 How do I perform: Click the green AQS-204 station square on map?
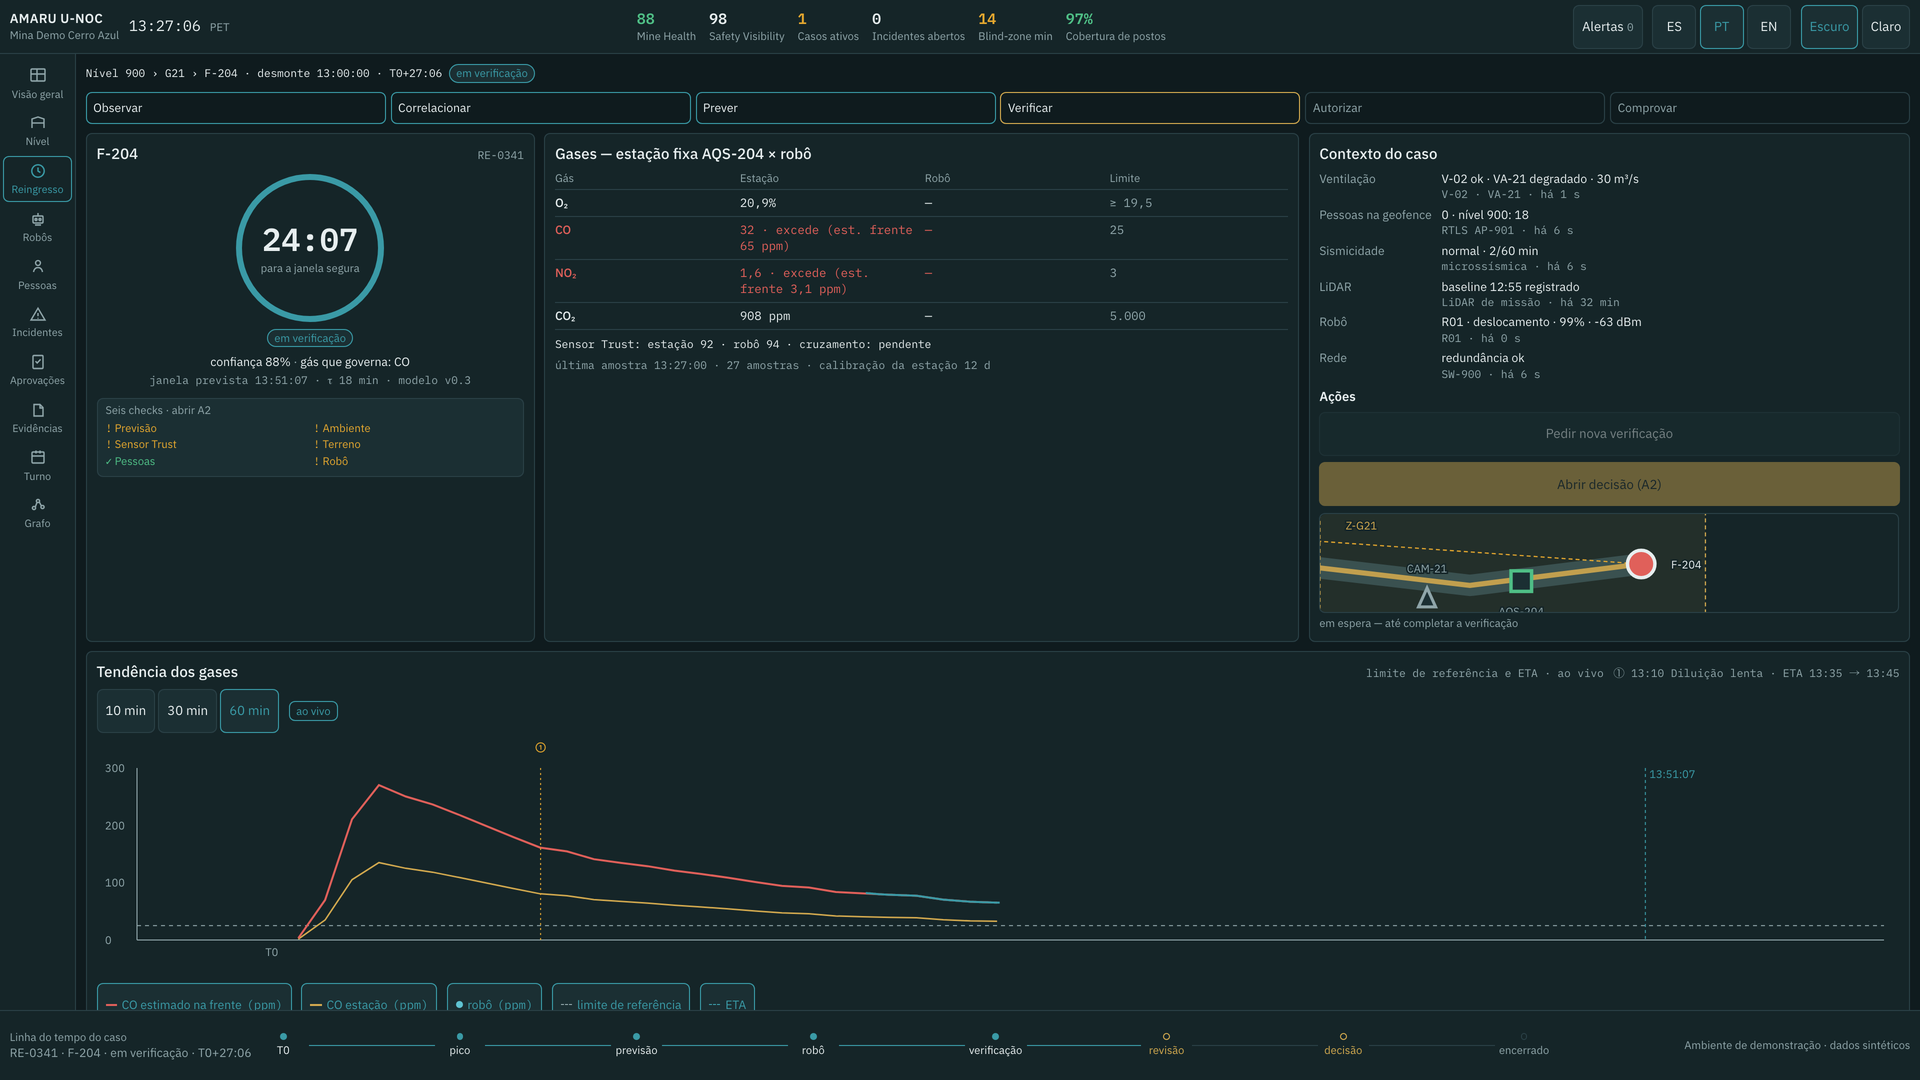tap(1521, 581)
